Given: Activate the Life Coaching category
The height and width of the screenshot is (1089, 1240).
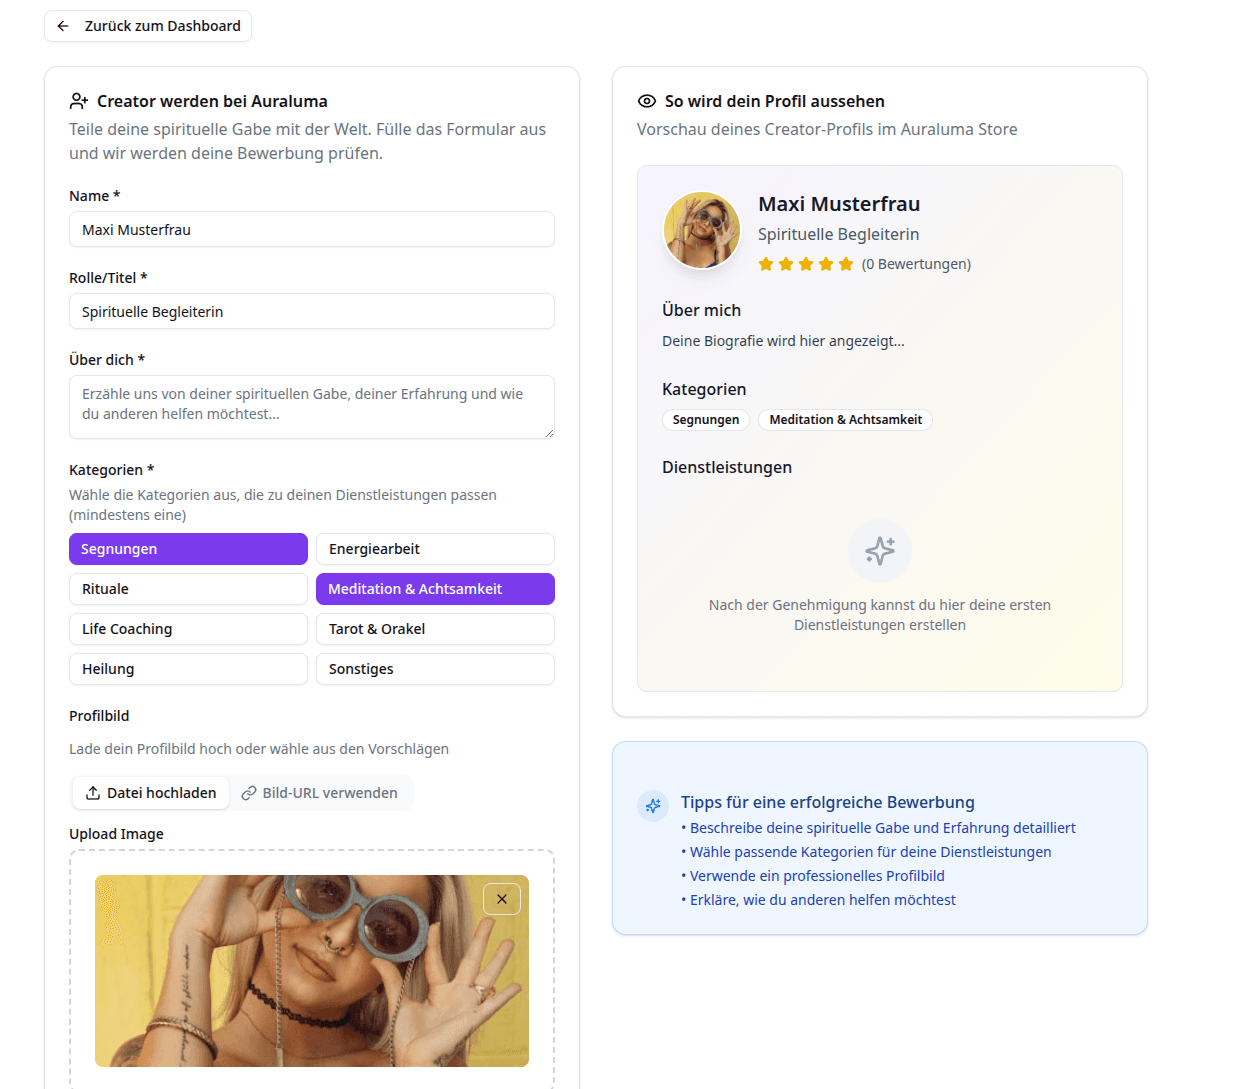Looking at the screenshot, I should coord(188,628).
